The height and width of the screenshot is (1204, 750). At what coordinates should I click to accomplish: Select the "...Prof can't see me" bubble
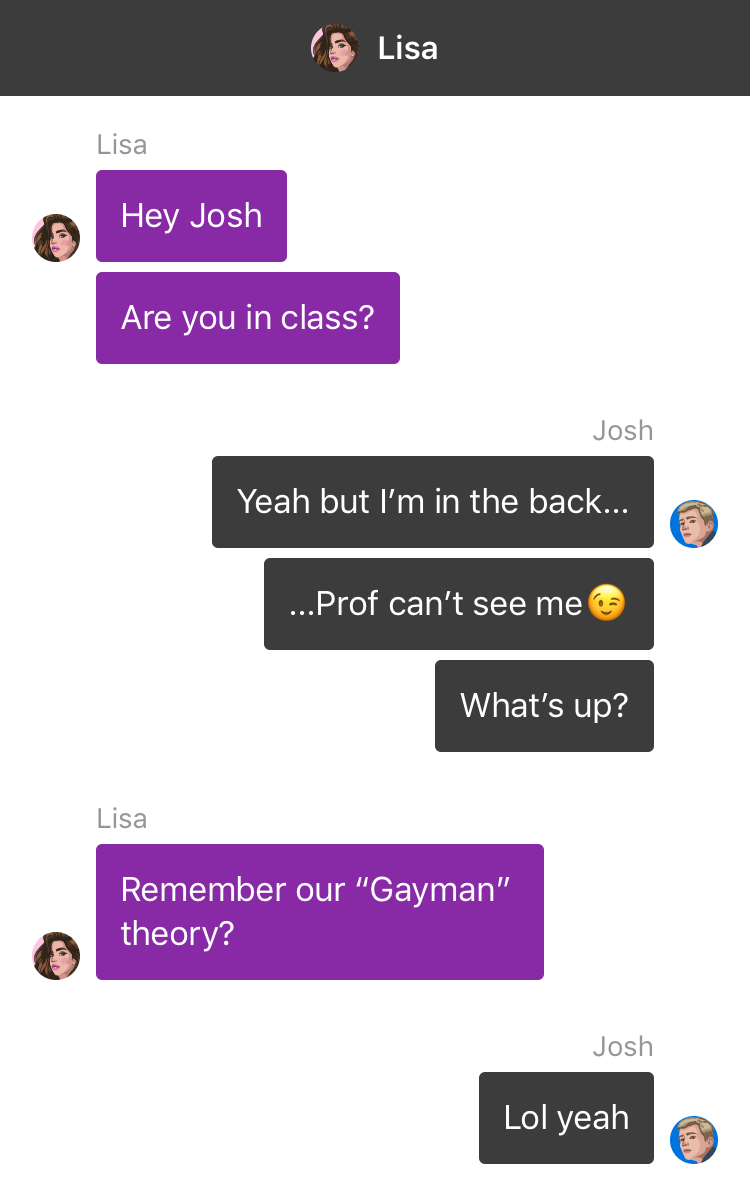[459, 604]
